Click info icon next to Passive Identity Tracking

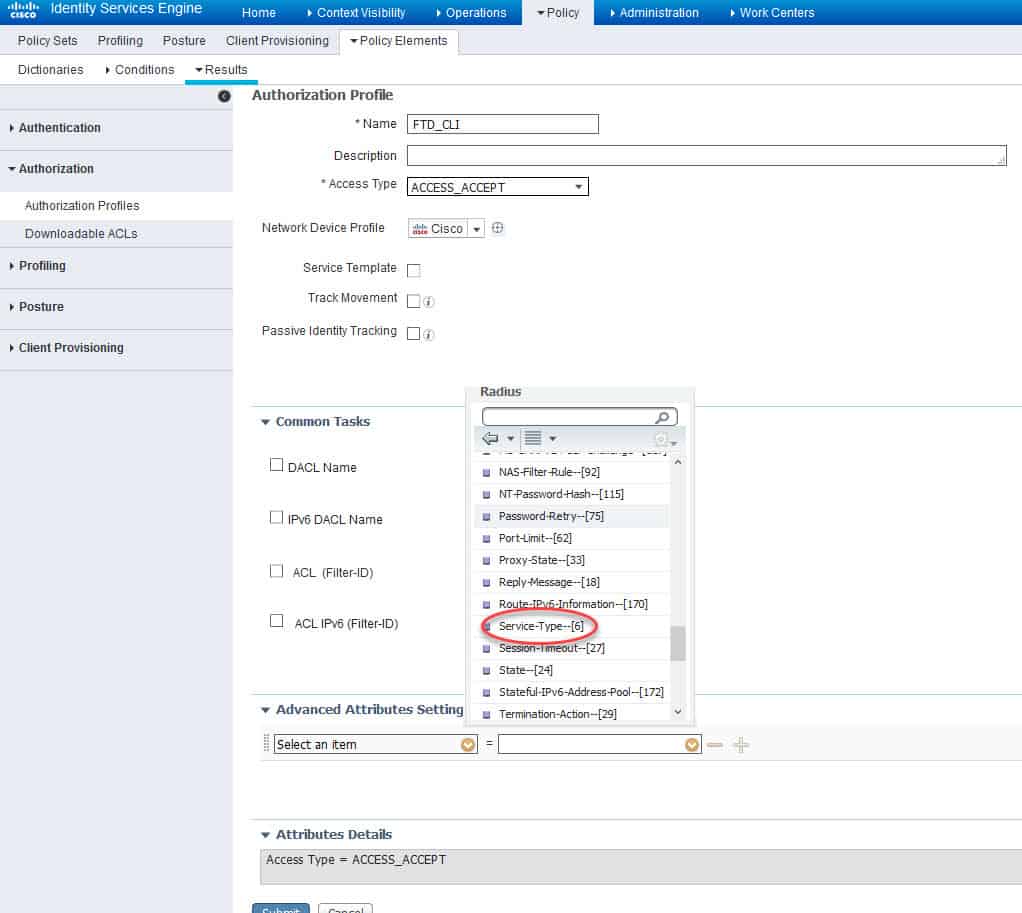pyautogui.click(x=428, y=335)
